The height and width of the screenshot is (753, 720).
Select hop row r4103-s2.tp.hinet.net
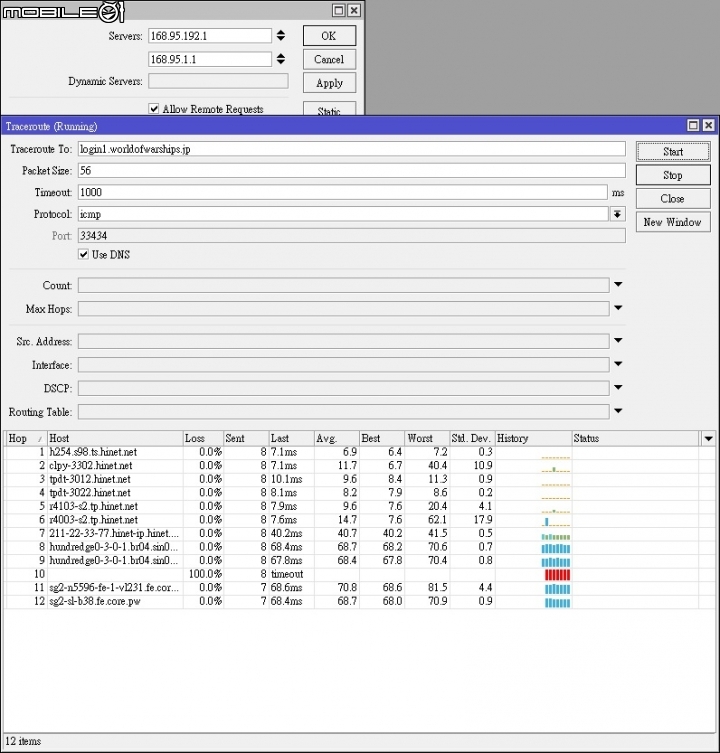pyautogui.click(x=360, y=507)
